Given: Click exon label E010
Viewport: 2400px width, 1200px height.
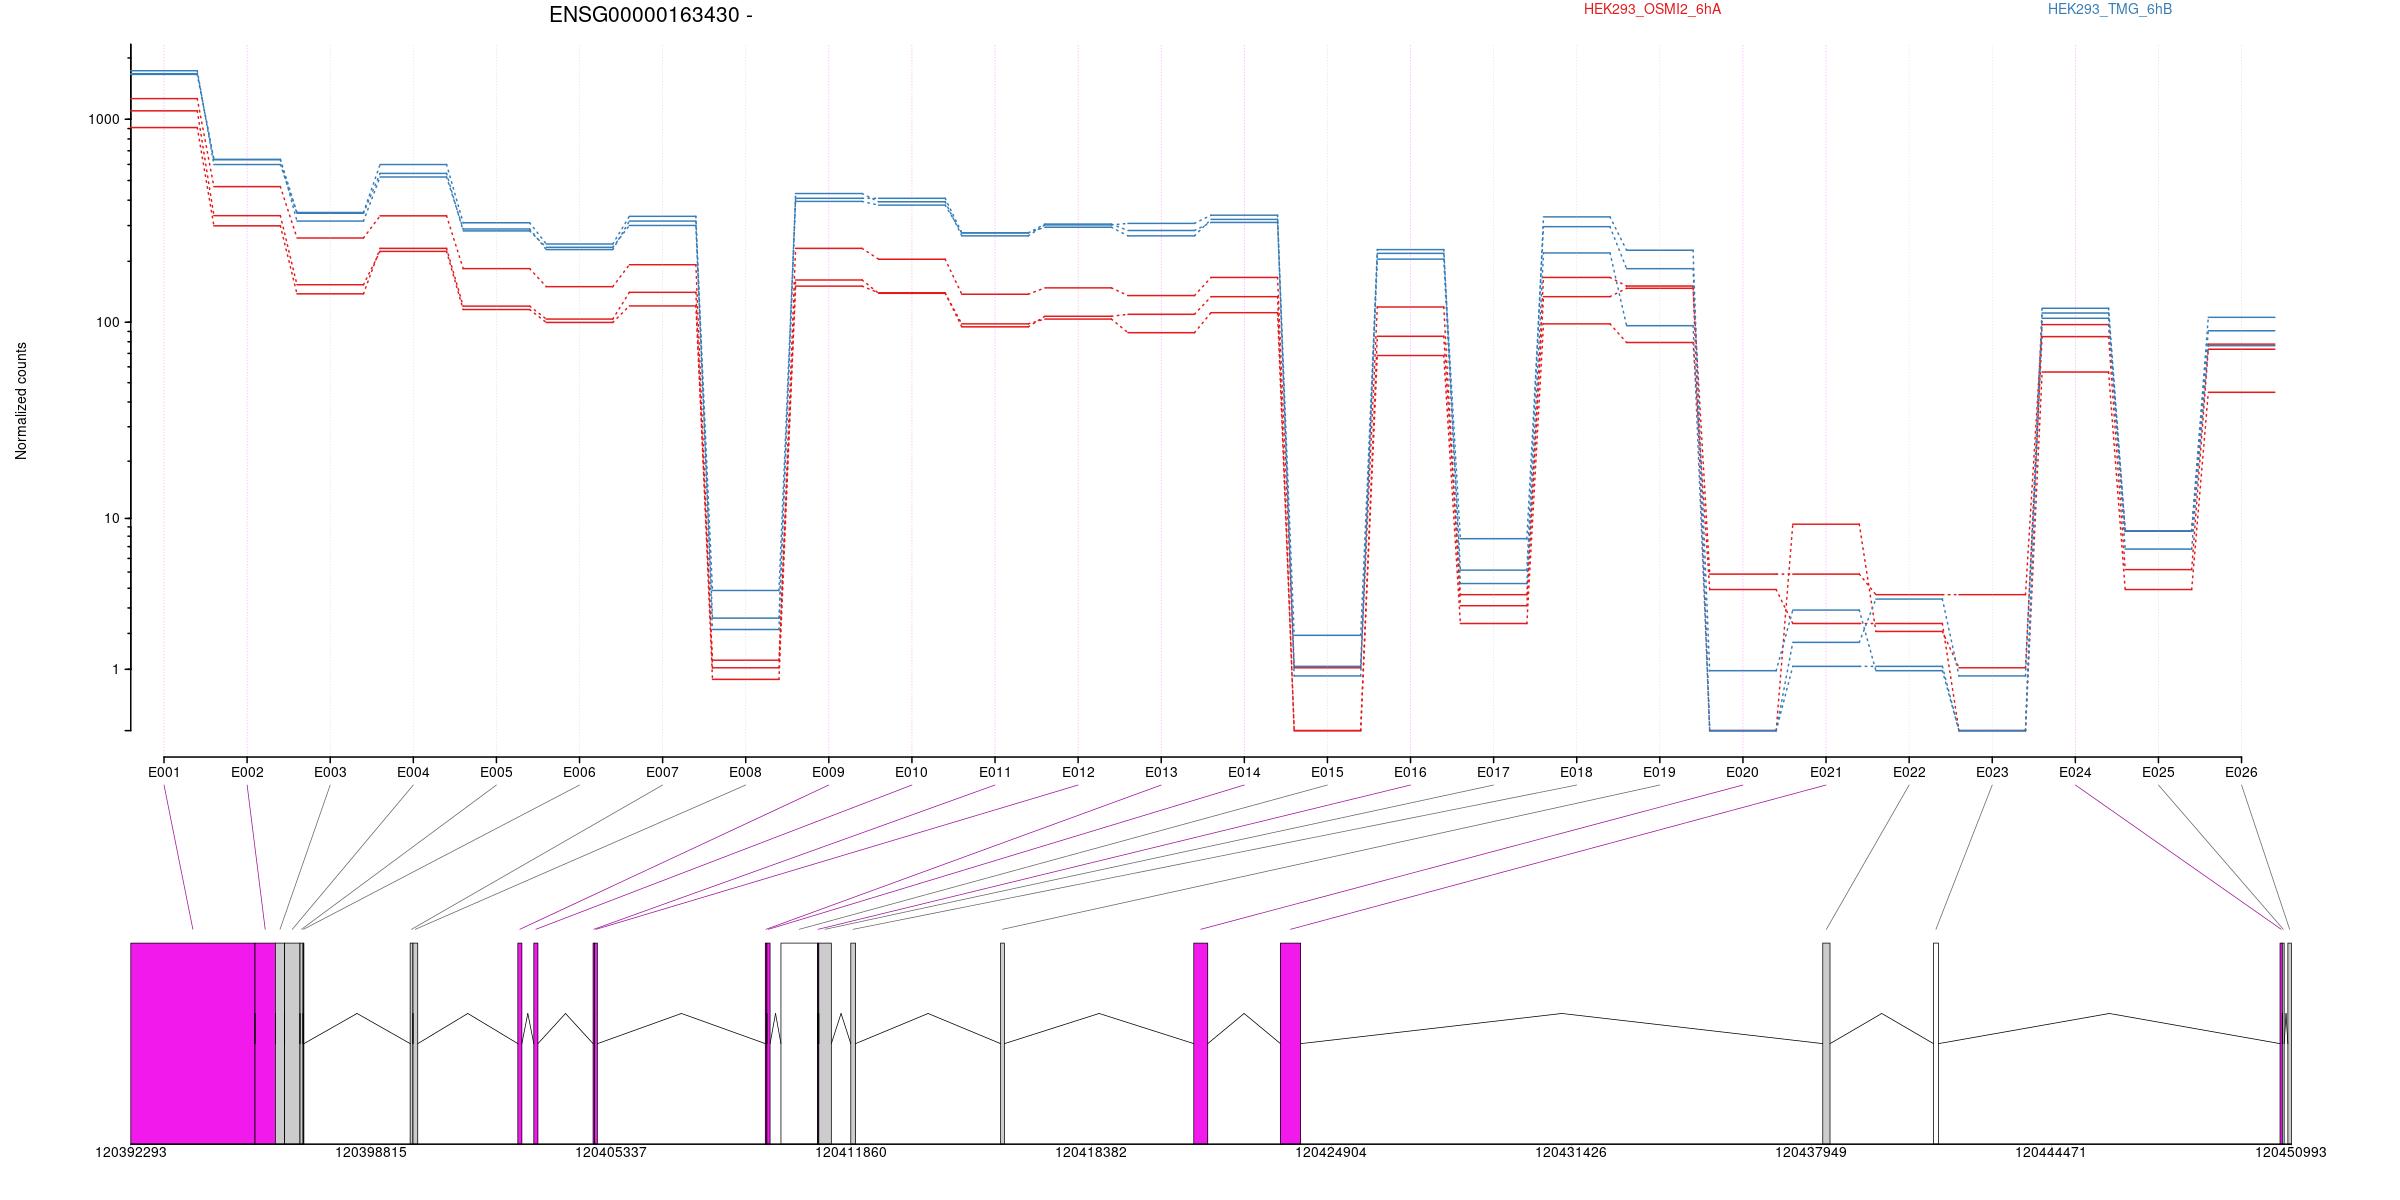Looking at the screenshot, I should click(911, 772).
